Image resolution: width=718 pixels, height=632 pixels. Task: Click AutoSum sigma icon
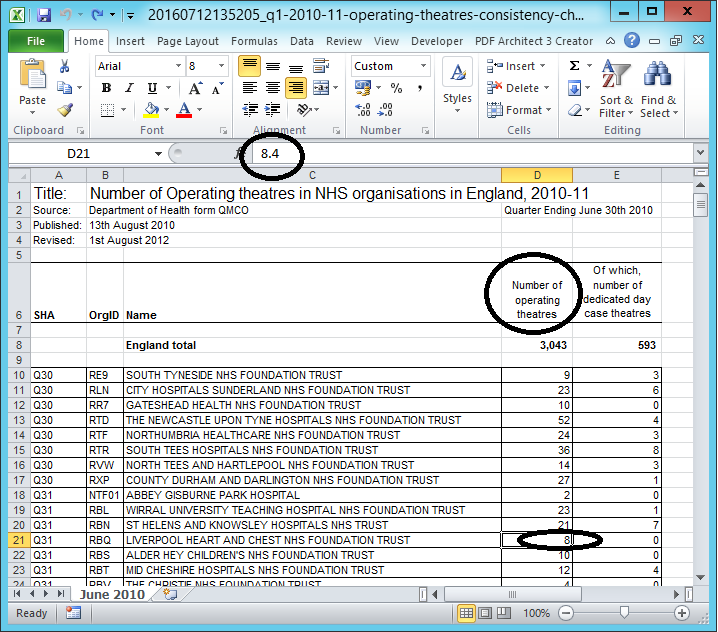(574, 66)
